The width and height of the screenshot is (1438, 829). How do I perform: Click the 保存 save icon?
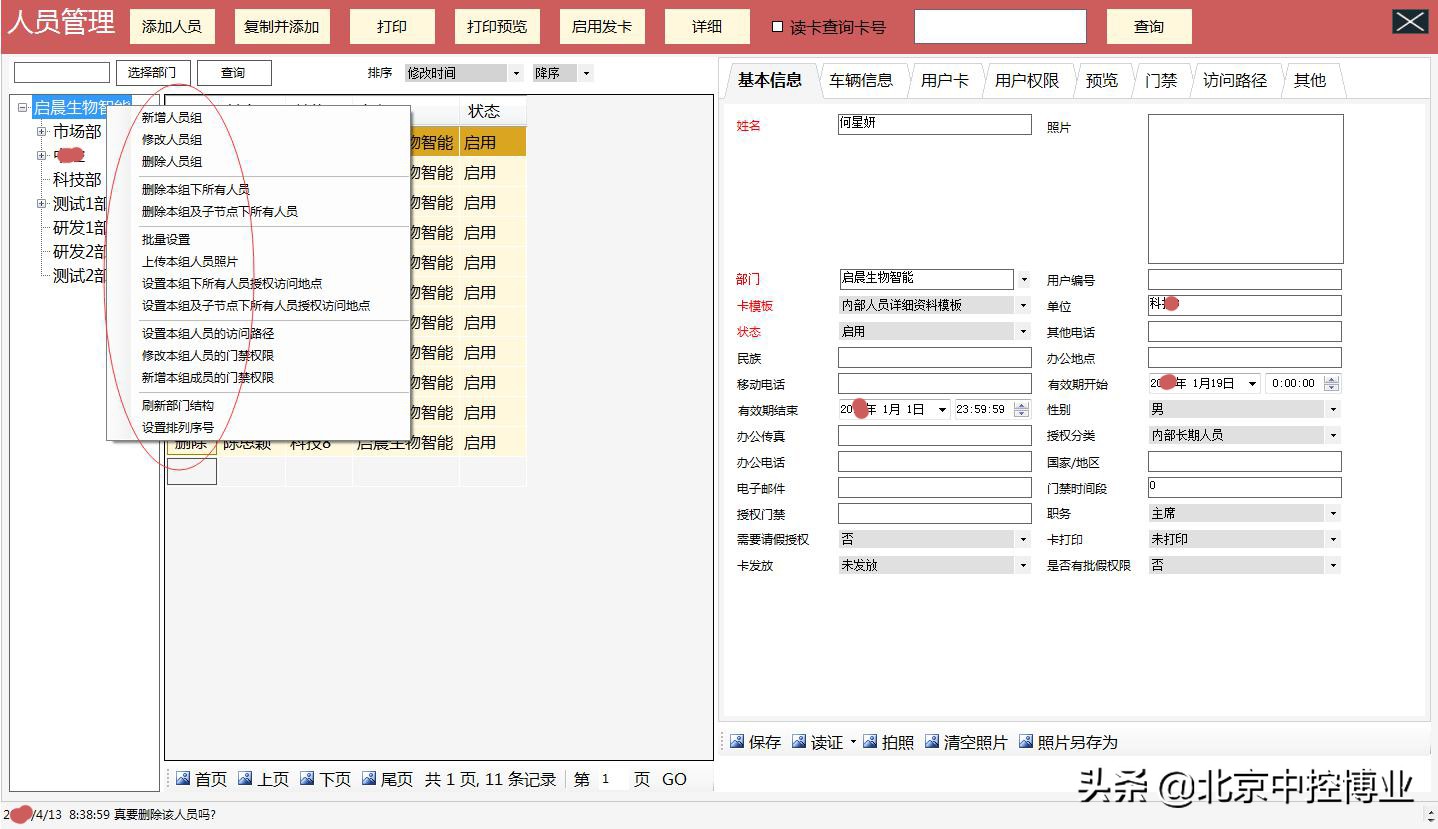point(737,742)
